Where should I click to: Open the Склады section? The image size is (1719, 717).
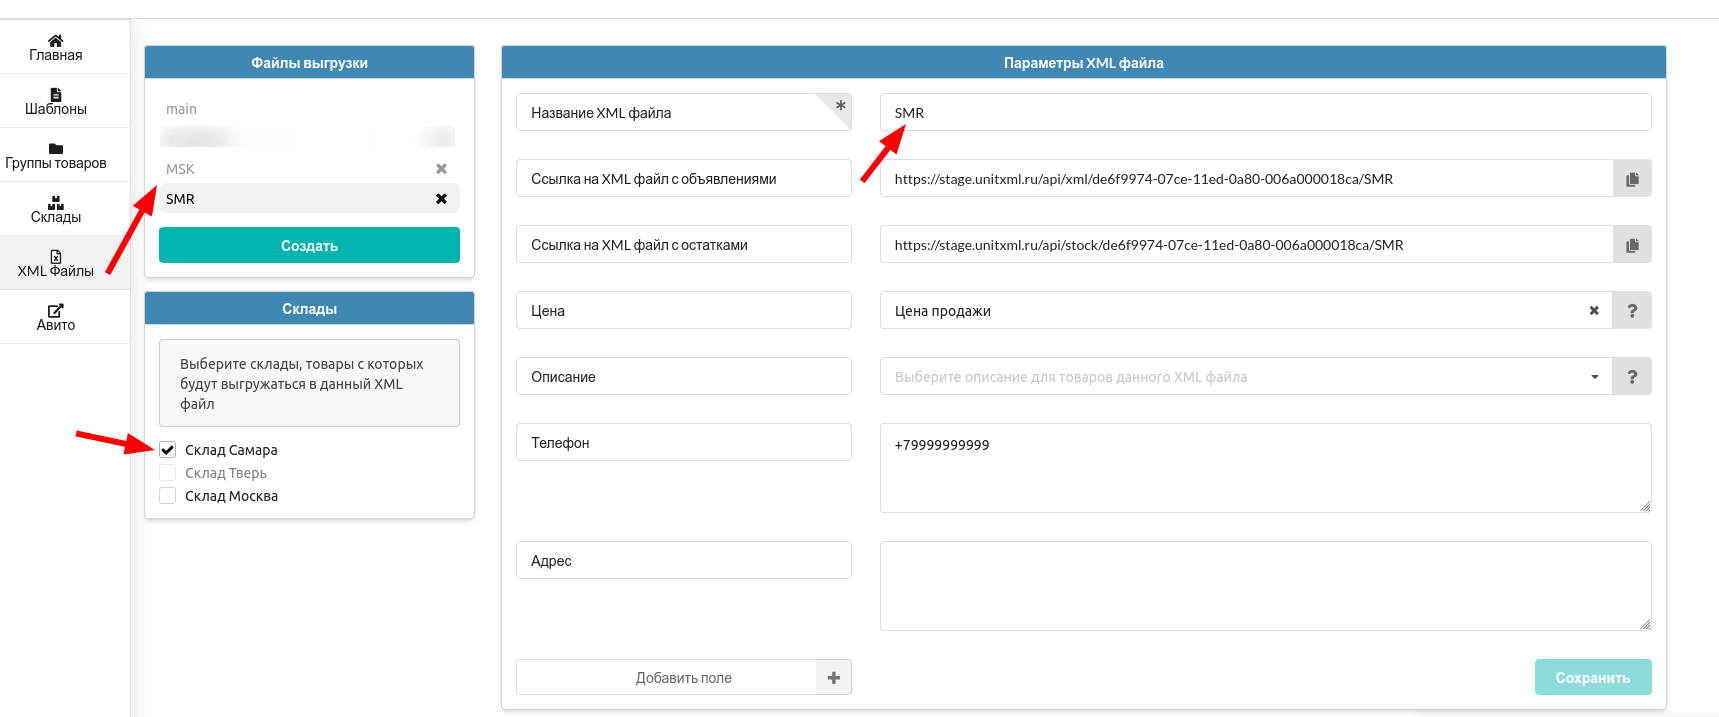(56, 209)
